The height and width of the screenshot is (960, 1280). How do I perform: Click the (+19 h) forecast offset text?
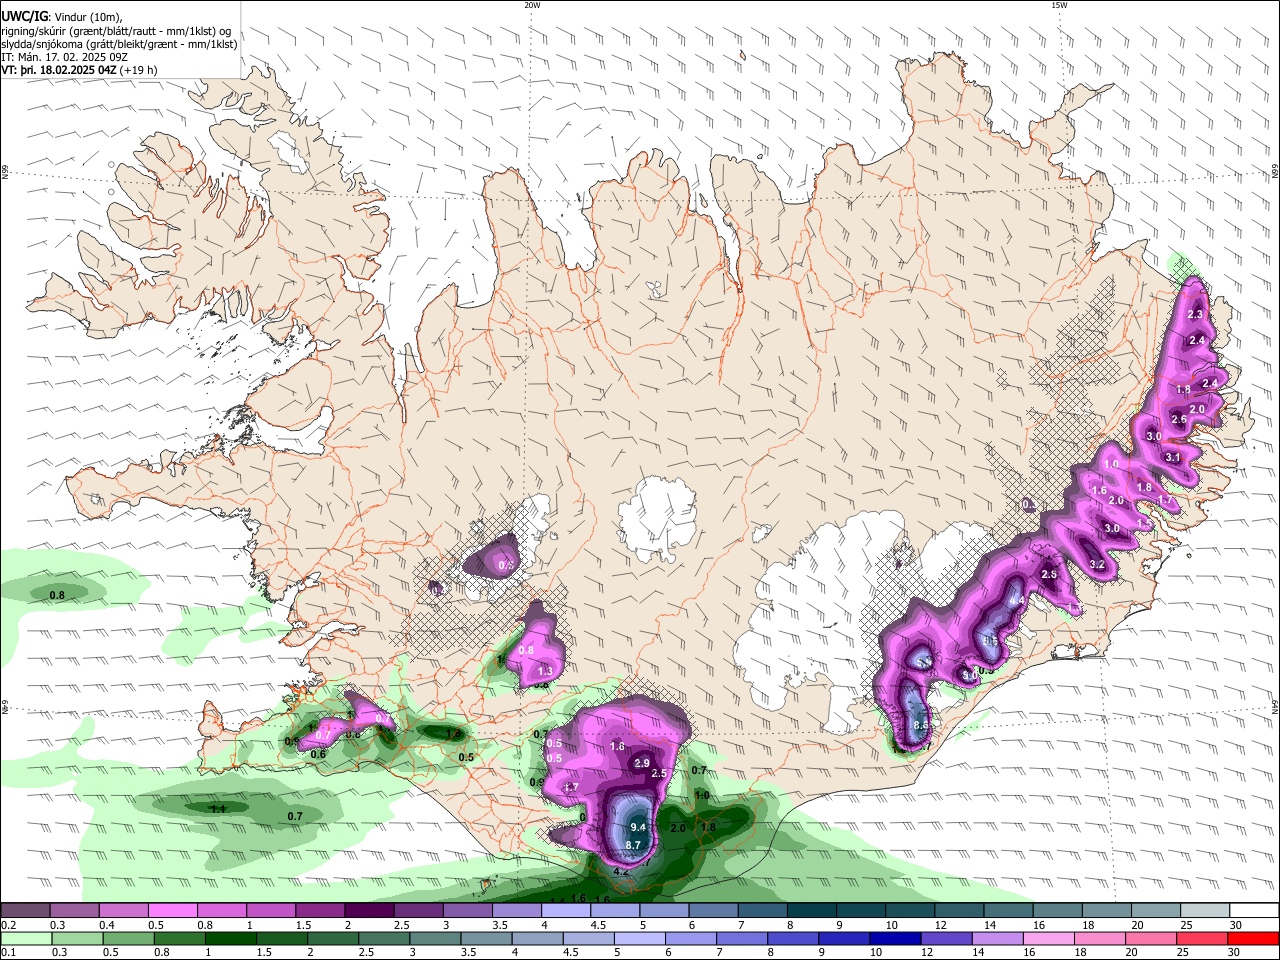(138, 71)
